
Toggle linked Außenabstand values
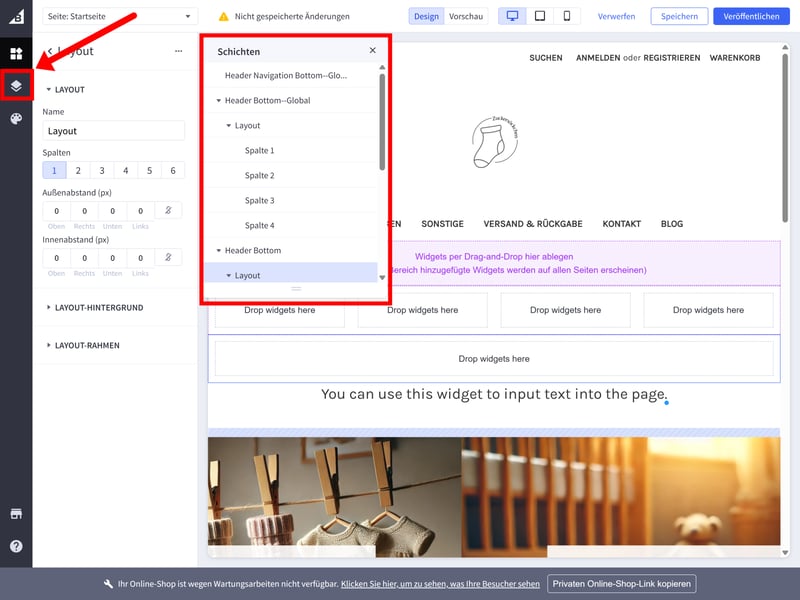170,211
